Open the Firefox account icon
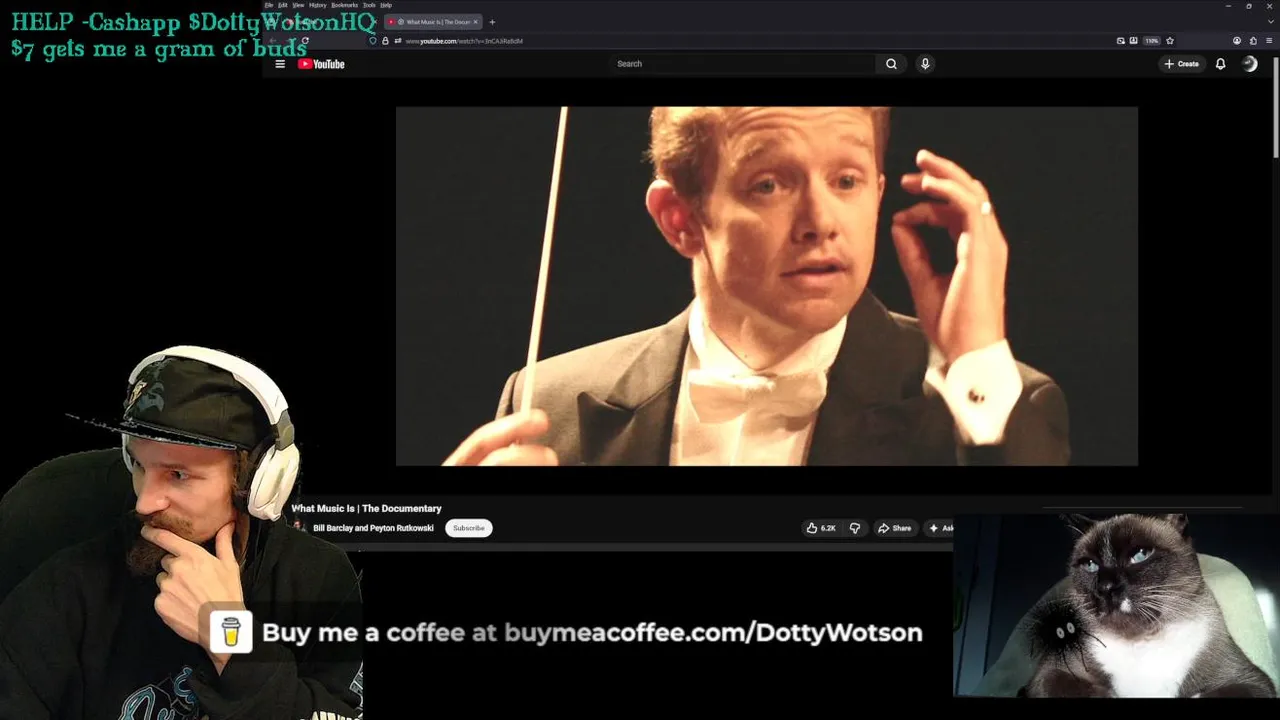 (1237, 41)
